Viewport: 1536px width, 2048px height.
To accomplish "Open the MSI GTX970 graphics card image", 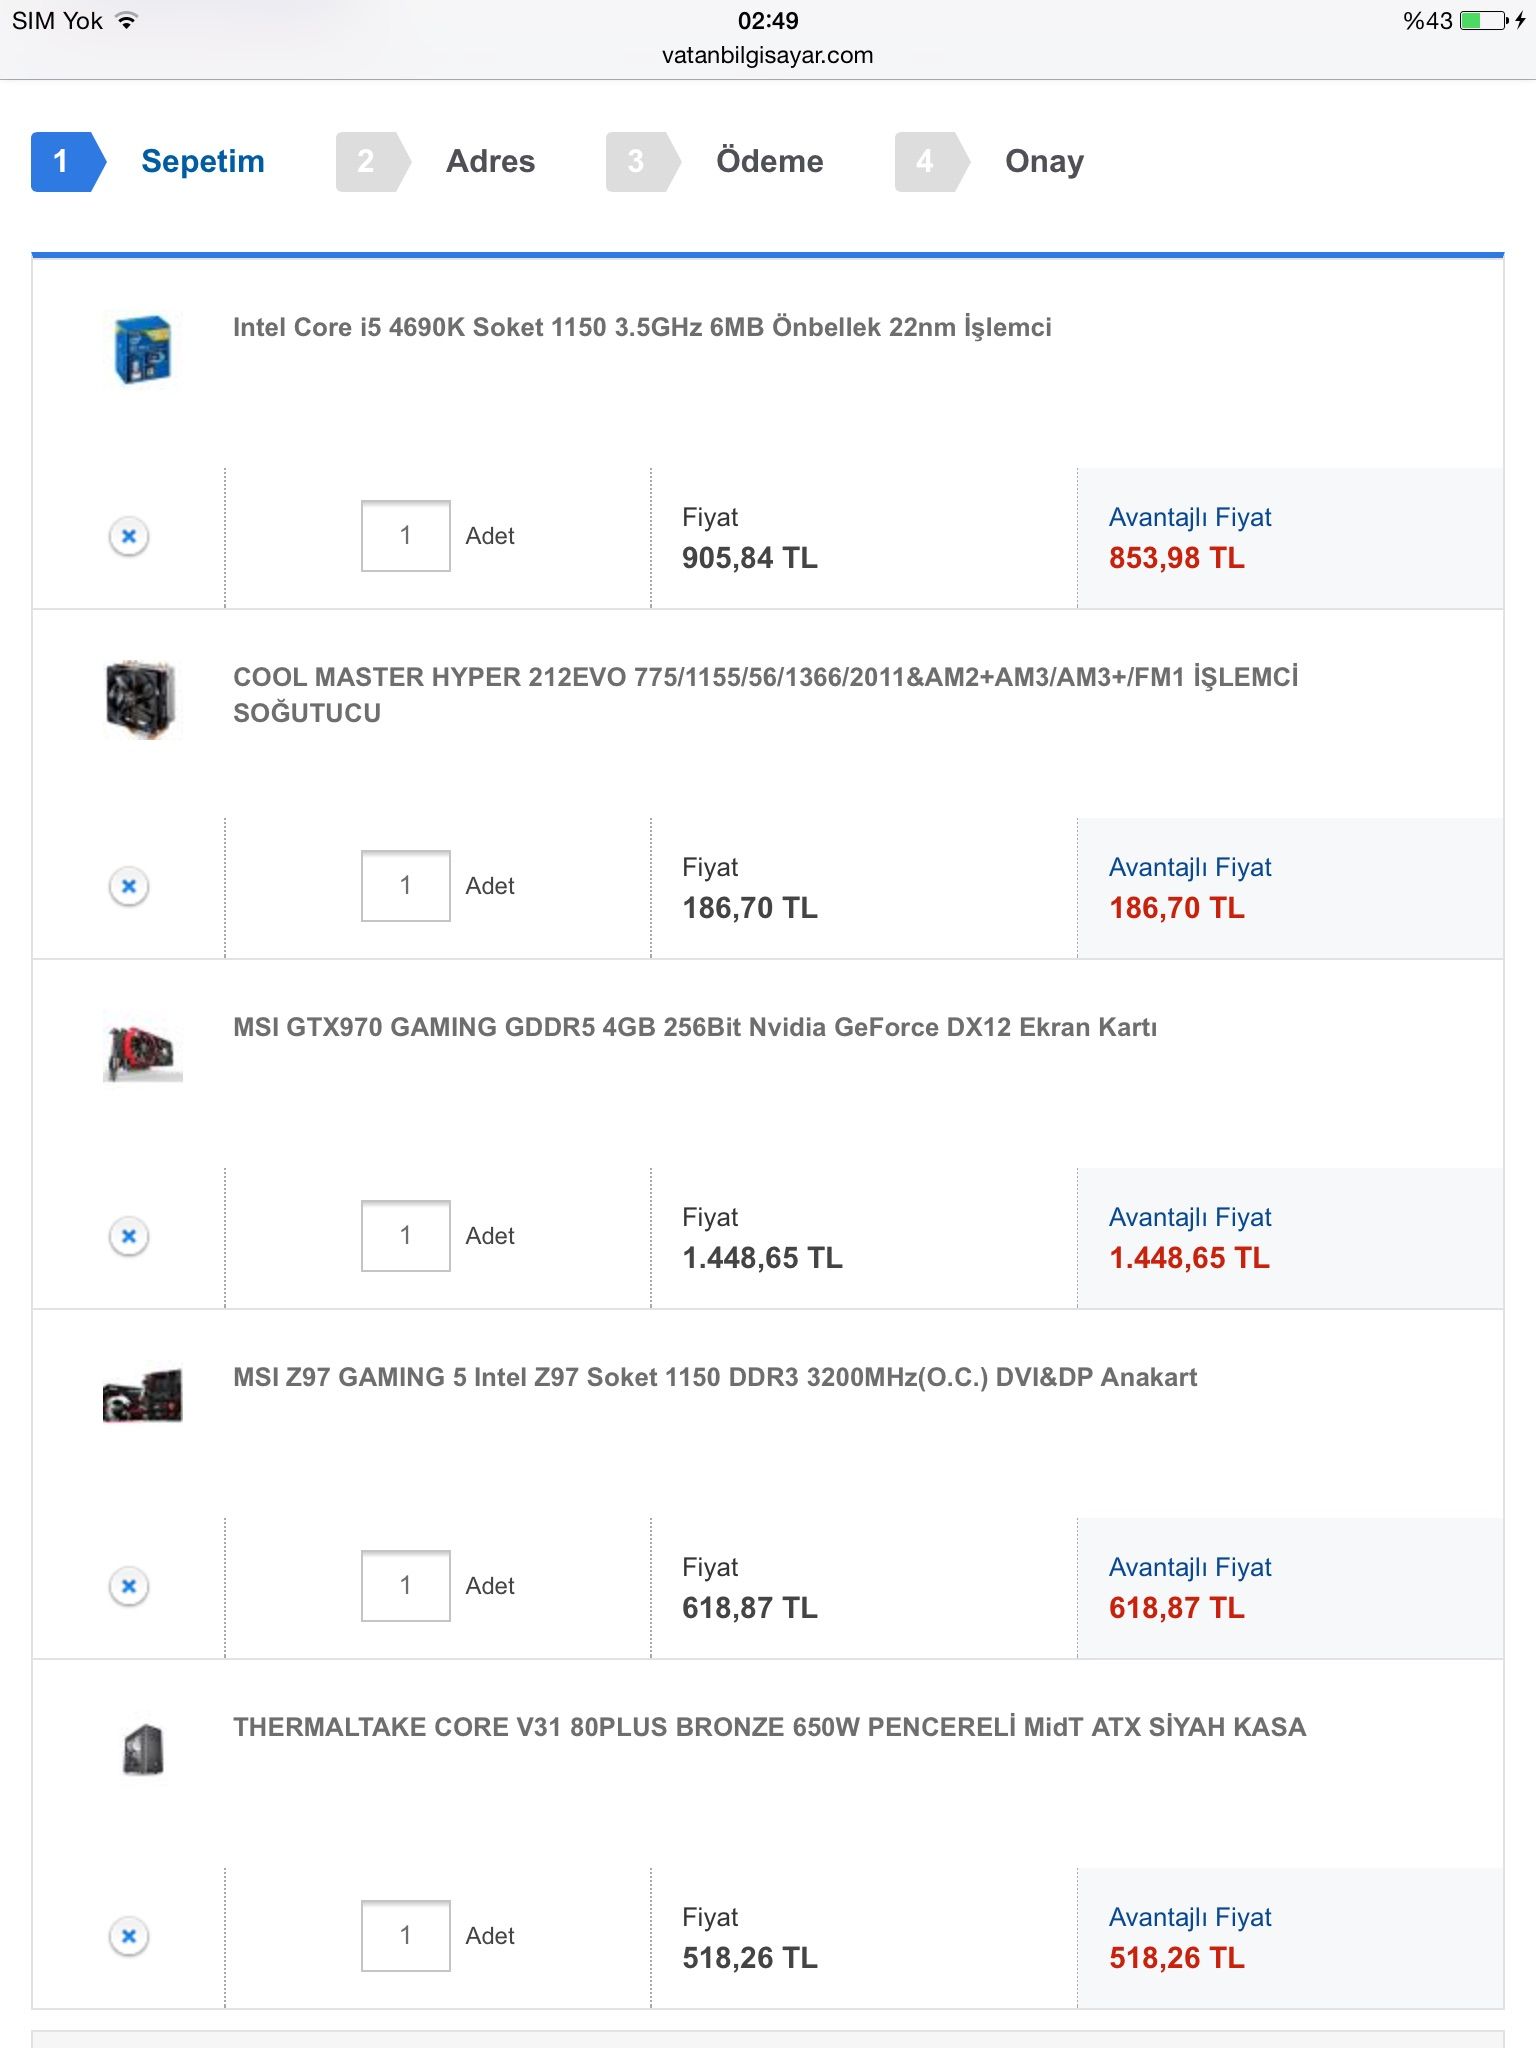I will pos(142,1052).
